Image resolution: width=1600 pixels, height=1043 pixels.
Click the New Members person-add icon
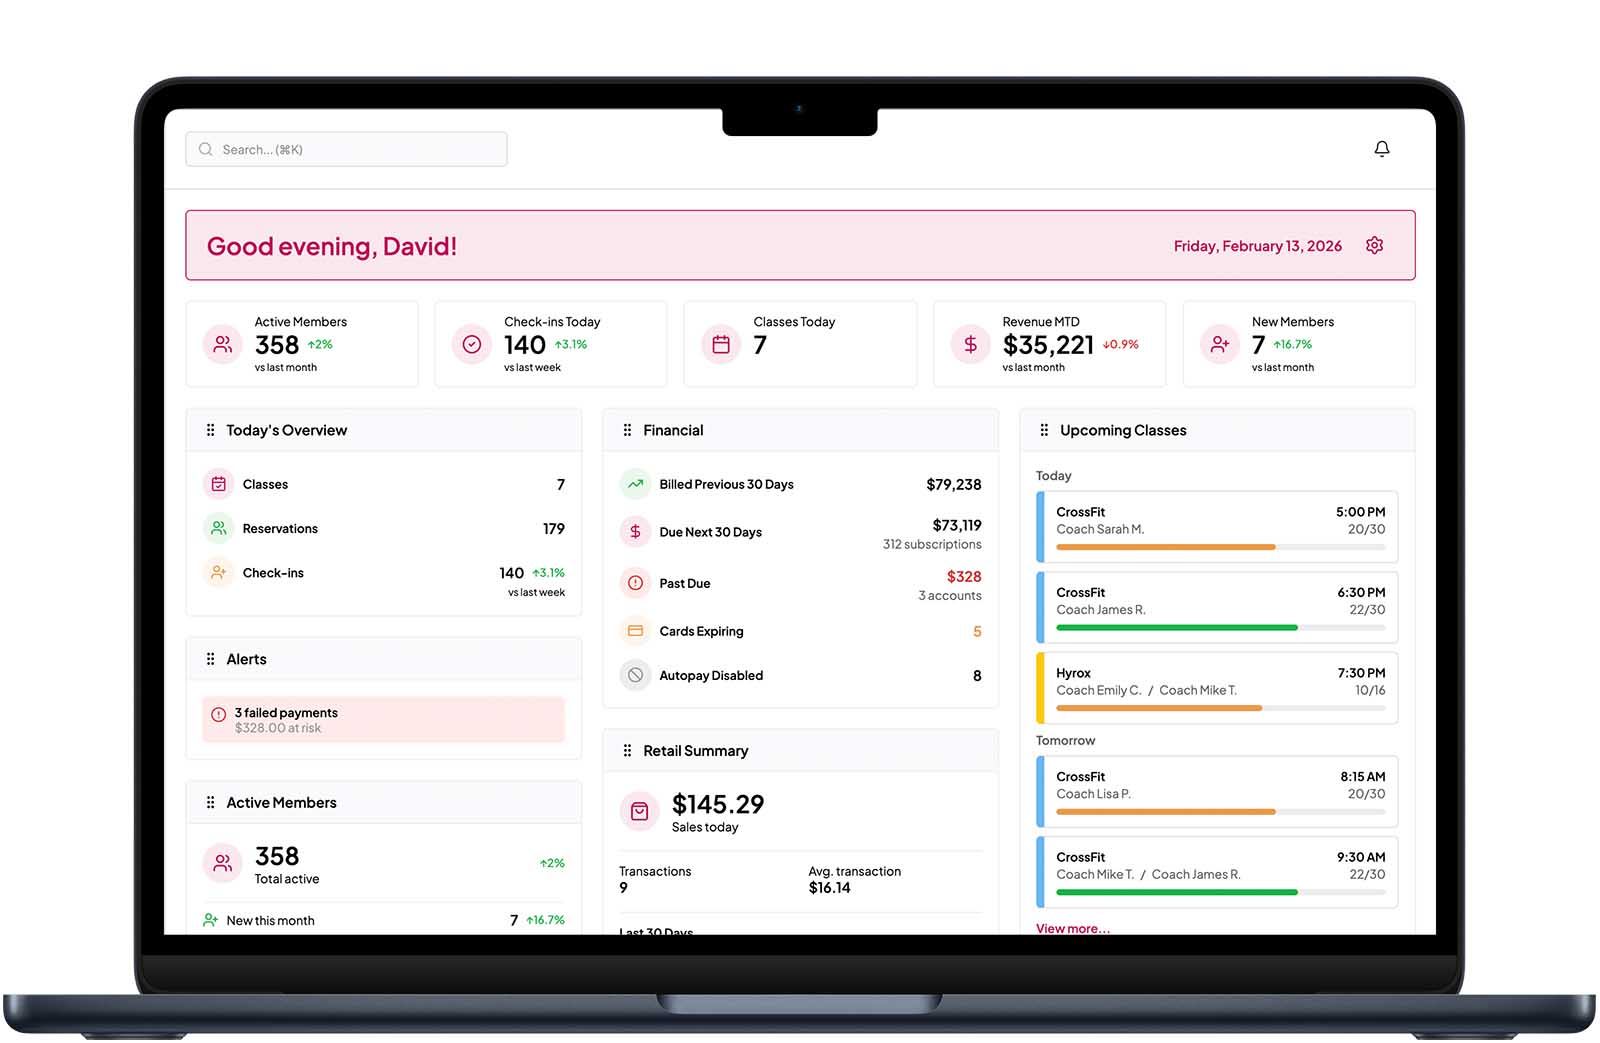pyautogui.click(x=1219, y=344)
